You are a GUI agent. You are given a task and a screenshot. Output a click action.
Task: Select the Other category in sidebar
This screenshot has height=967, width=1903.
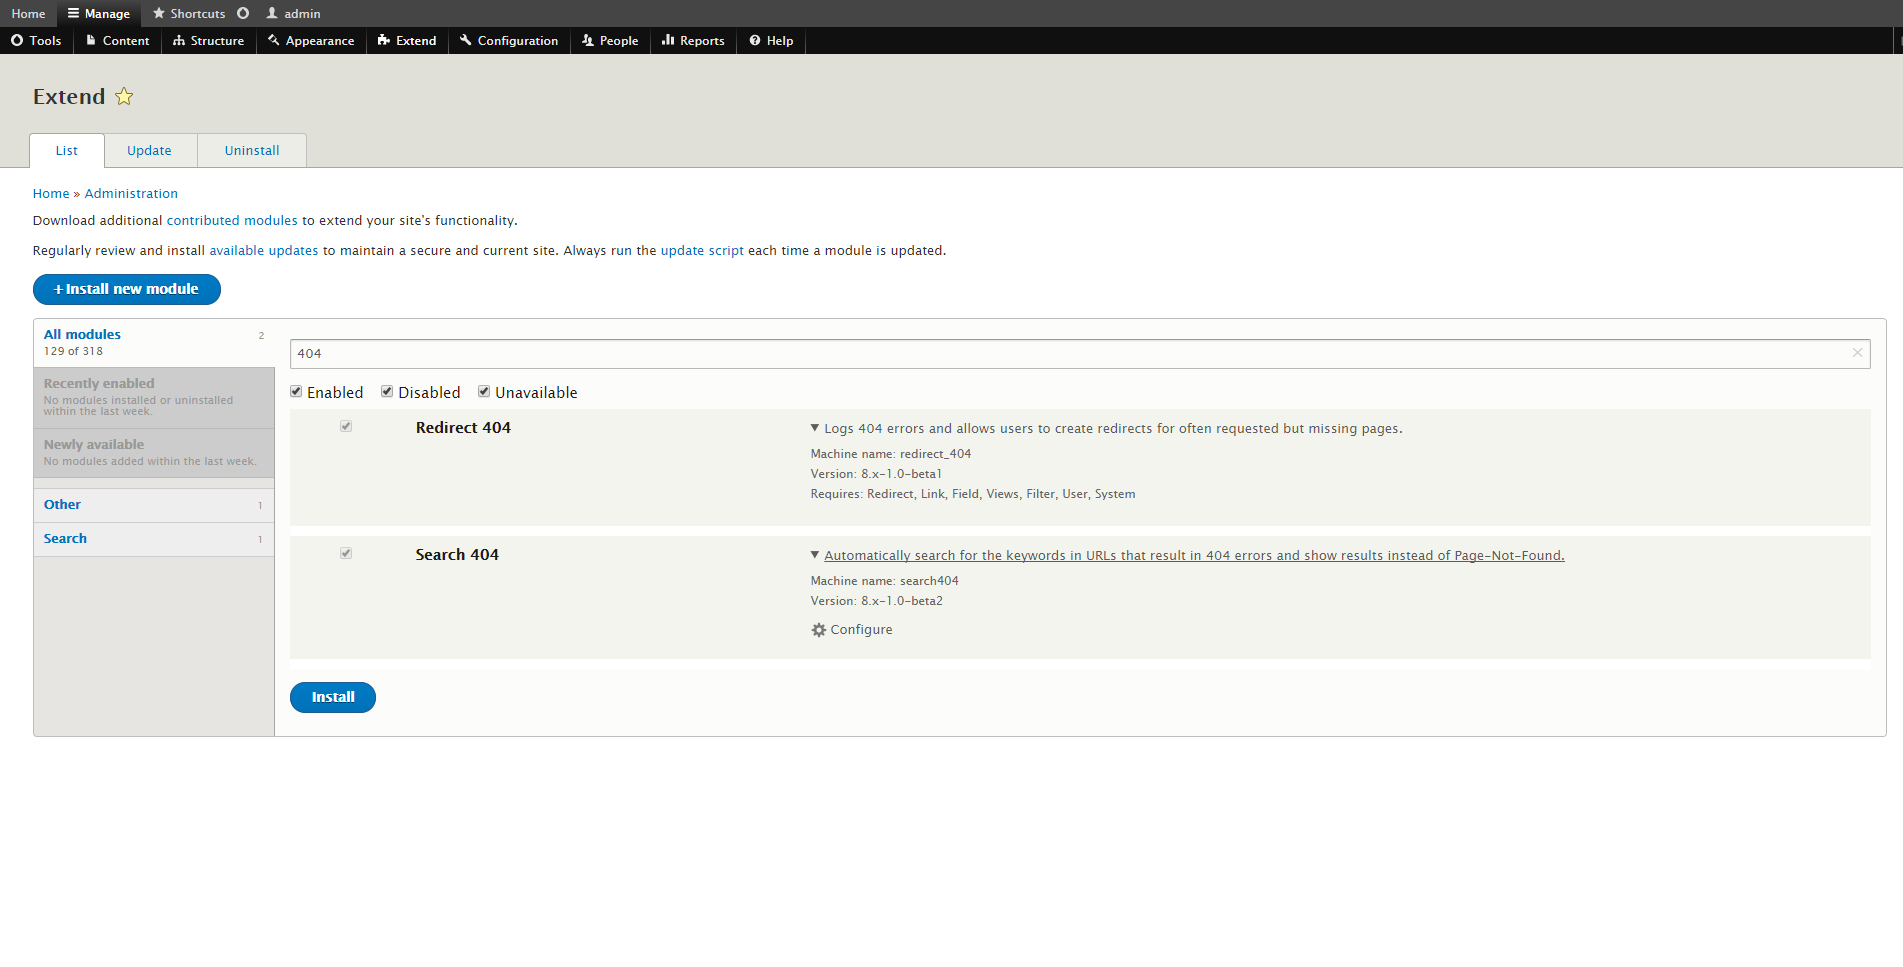(62, 505)
